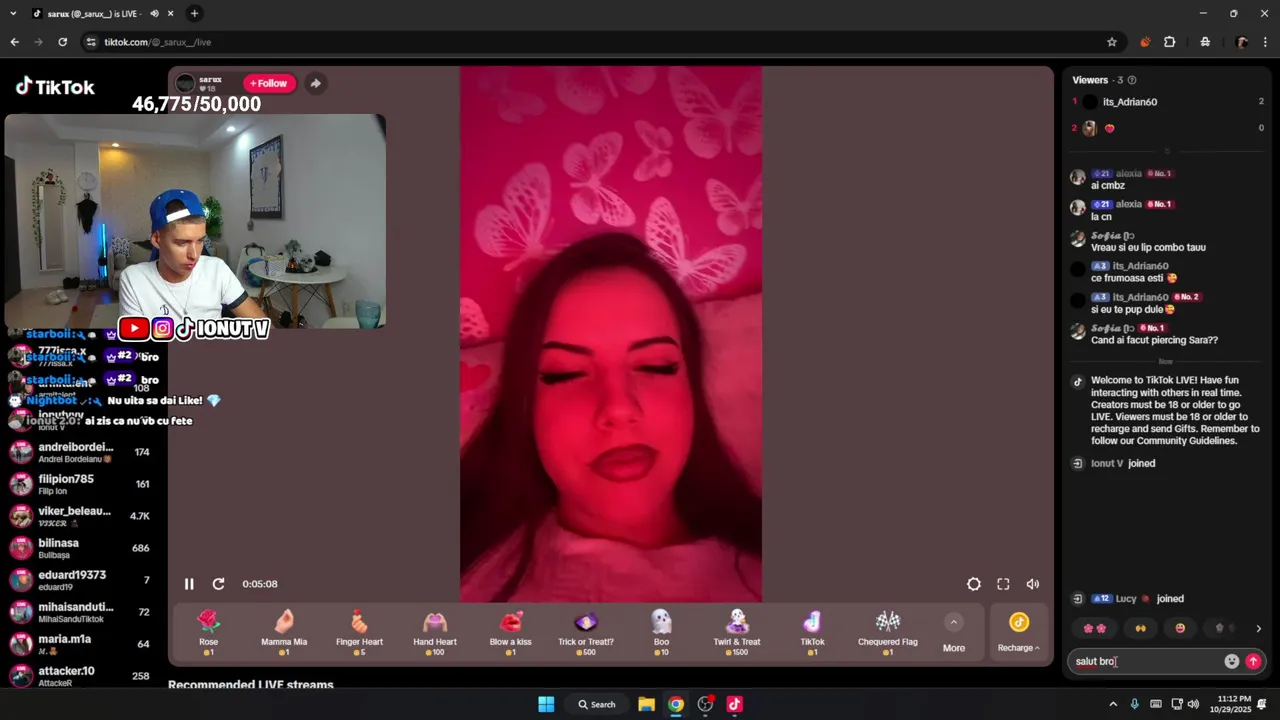Open the emoji picker in chat
Image resolution: width=1280 pixels, height=720 pixels.
tap(1232, 661)
